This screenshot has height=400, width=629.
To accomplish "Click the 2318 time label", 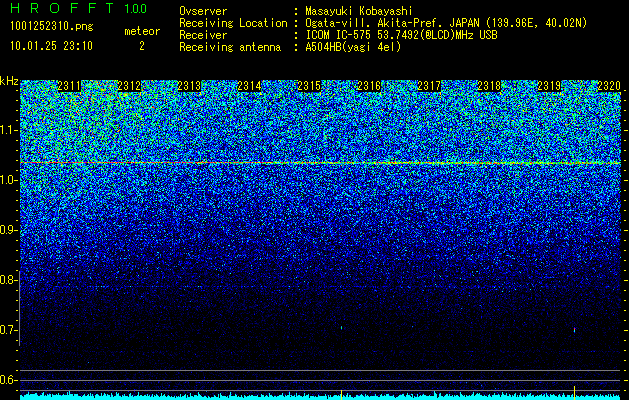I will tap(489, 86).
